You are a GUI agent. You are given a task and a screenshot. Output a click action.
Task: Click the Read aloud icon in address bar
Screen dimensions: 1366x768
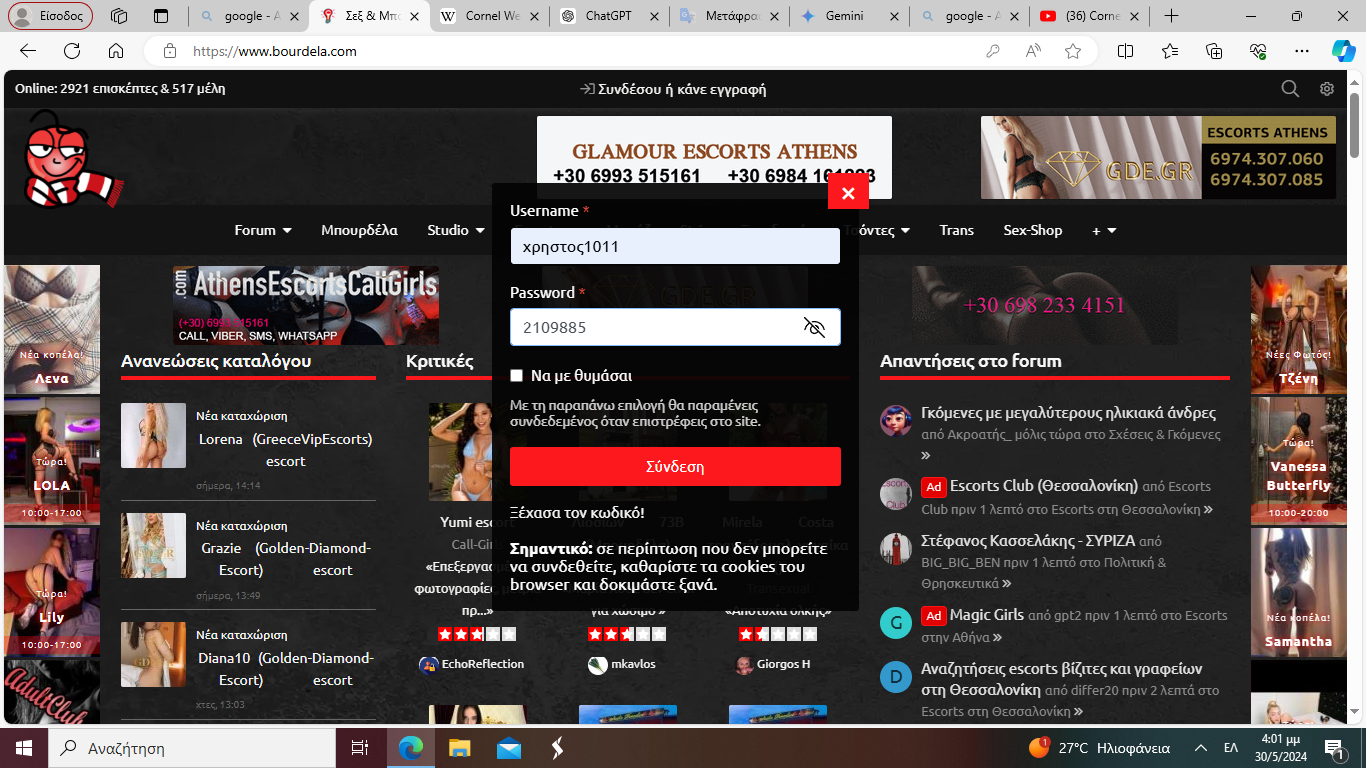[x=1033, y=51]
